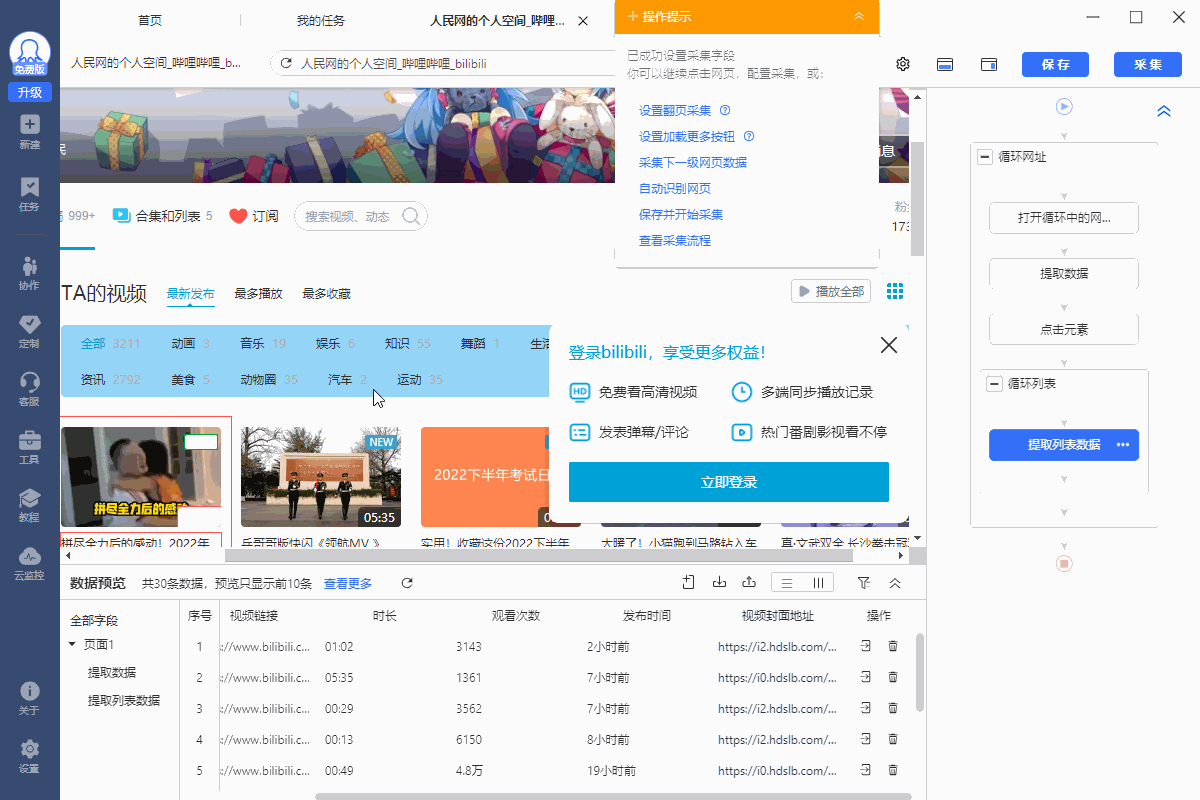Click the three-dot menu on 提取列表数据 step
1200x800 pixels.
1122,445
